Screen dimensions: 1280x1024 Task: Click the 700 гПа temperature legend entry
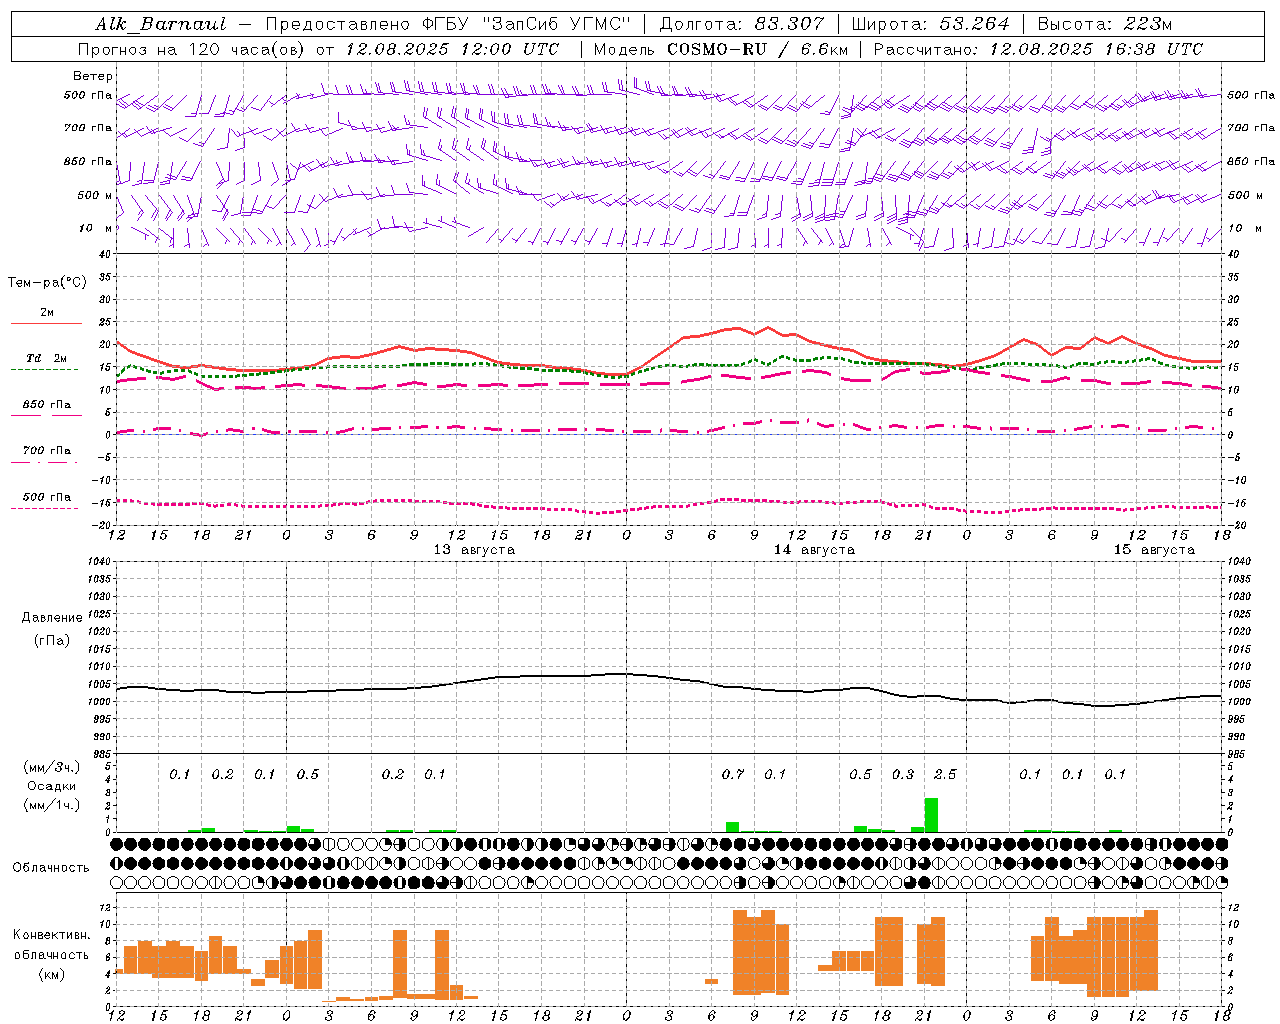pos(46,450)
